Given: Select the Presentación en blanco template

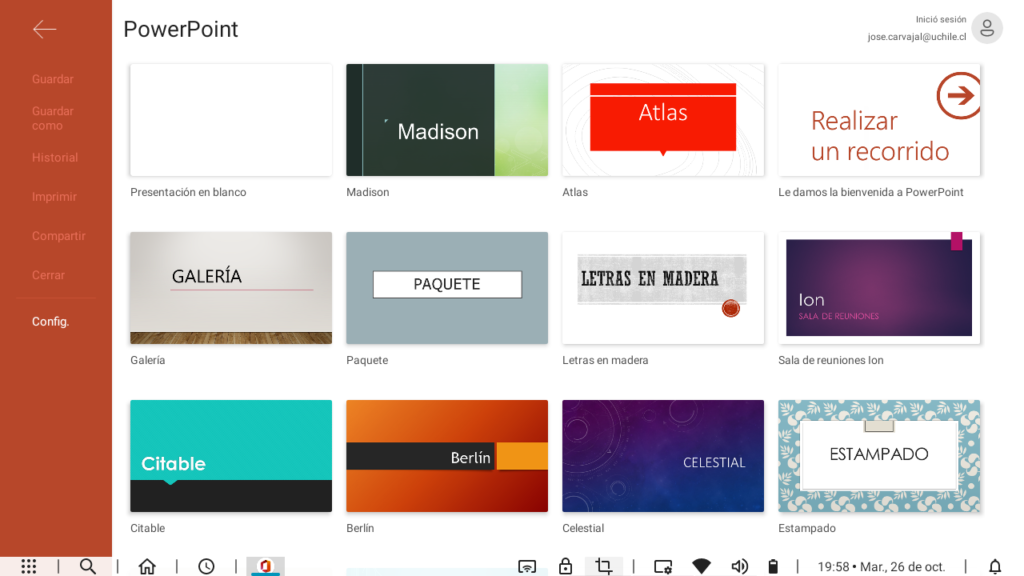Looking at the screenshot, I should (x=231, y=120).
